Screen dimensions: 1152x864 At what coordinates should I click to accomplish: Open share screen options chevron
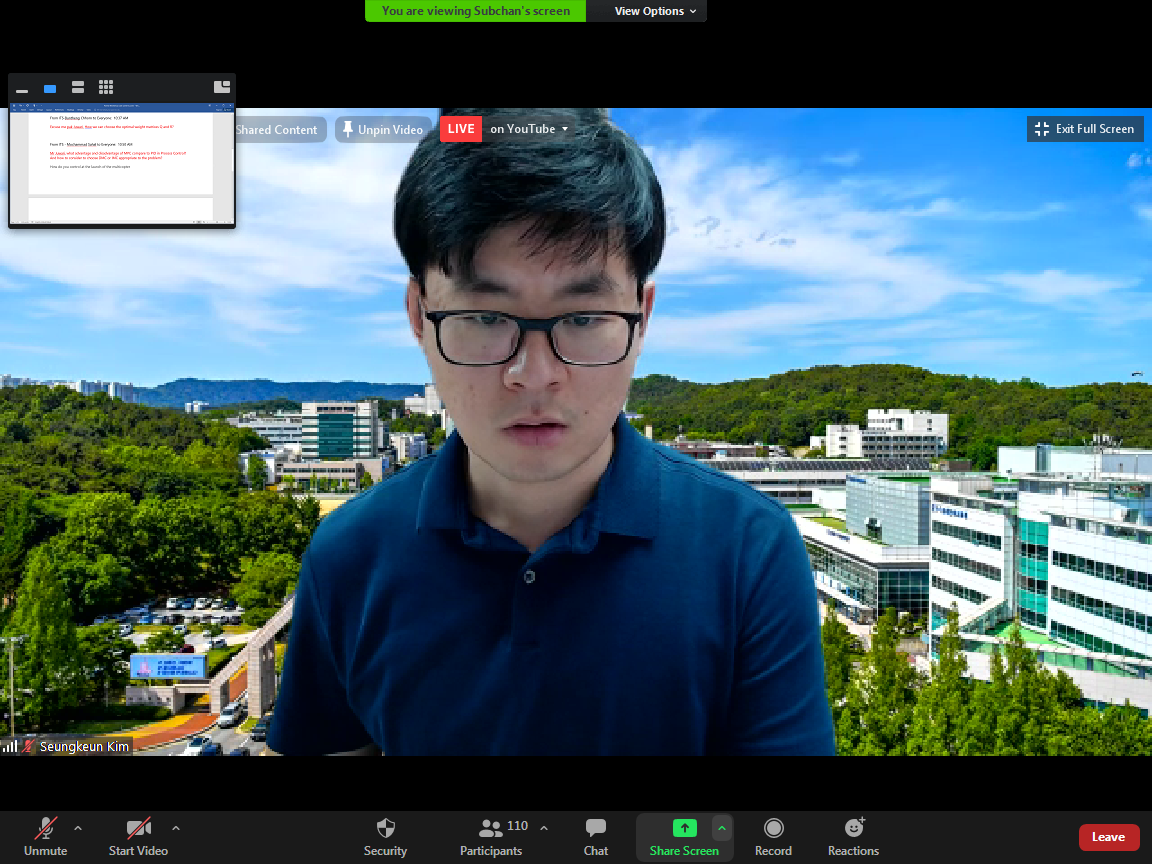721,828
